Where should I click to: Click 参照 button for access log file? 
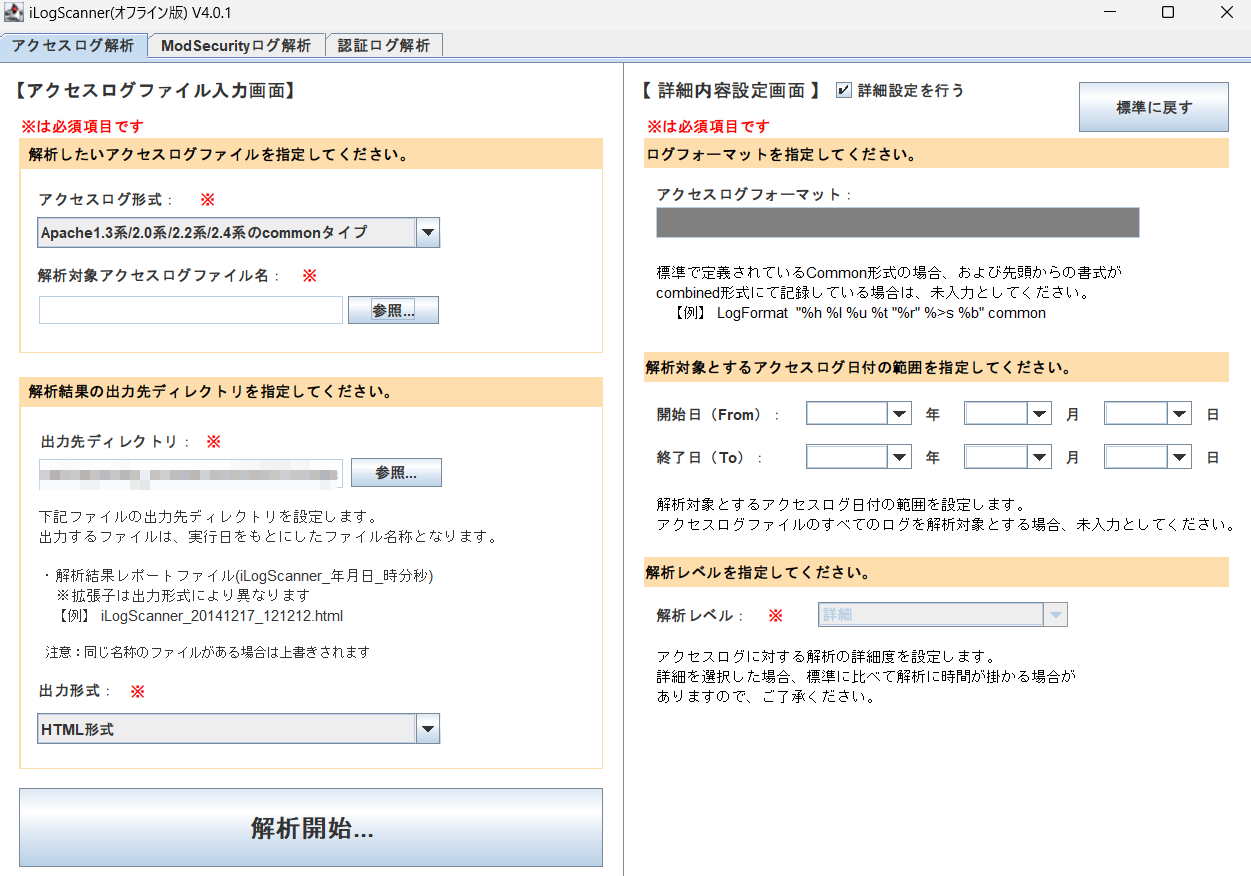click(x=393, y=311)
